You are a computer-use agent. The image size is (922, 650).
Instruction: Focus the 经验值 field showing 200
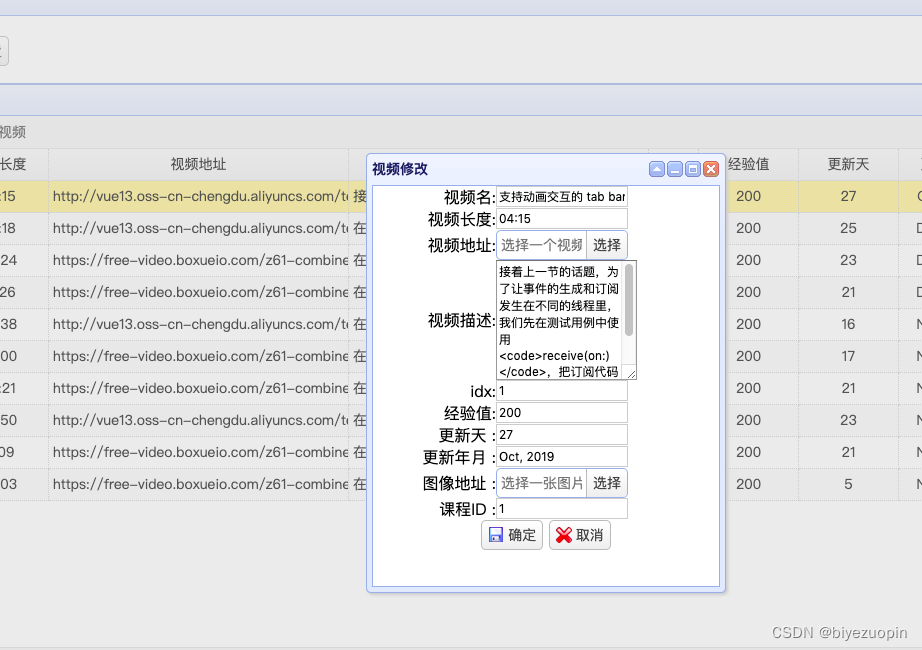(562, 413)
